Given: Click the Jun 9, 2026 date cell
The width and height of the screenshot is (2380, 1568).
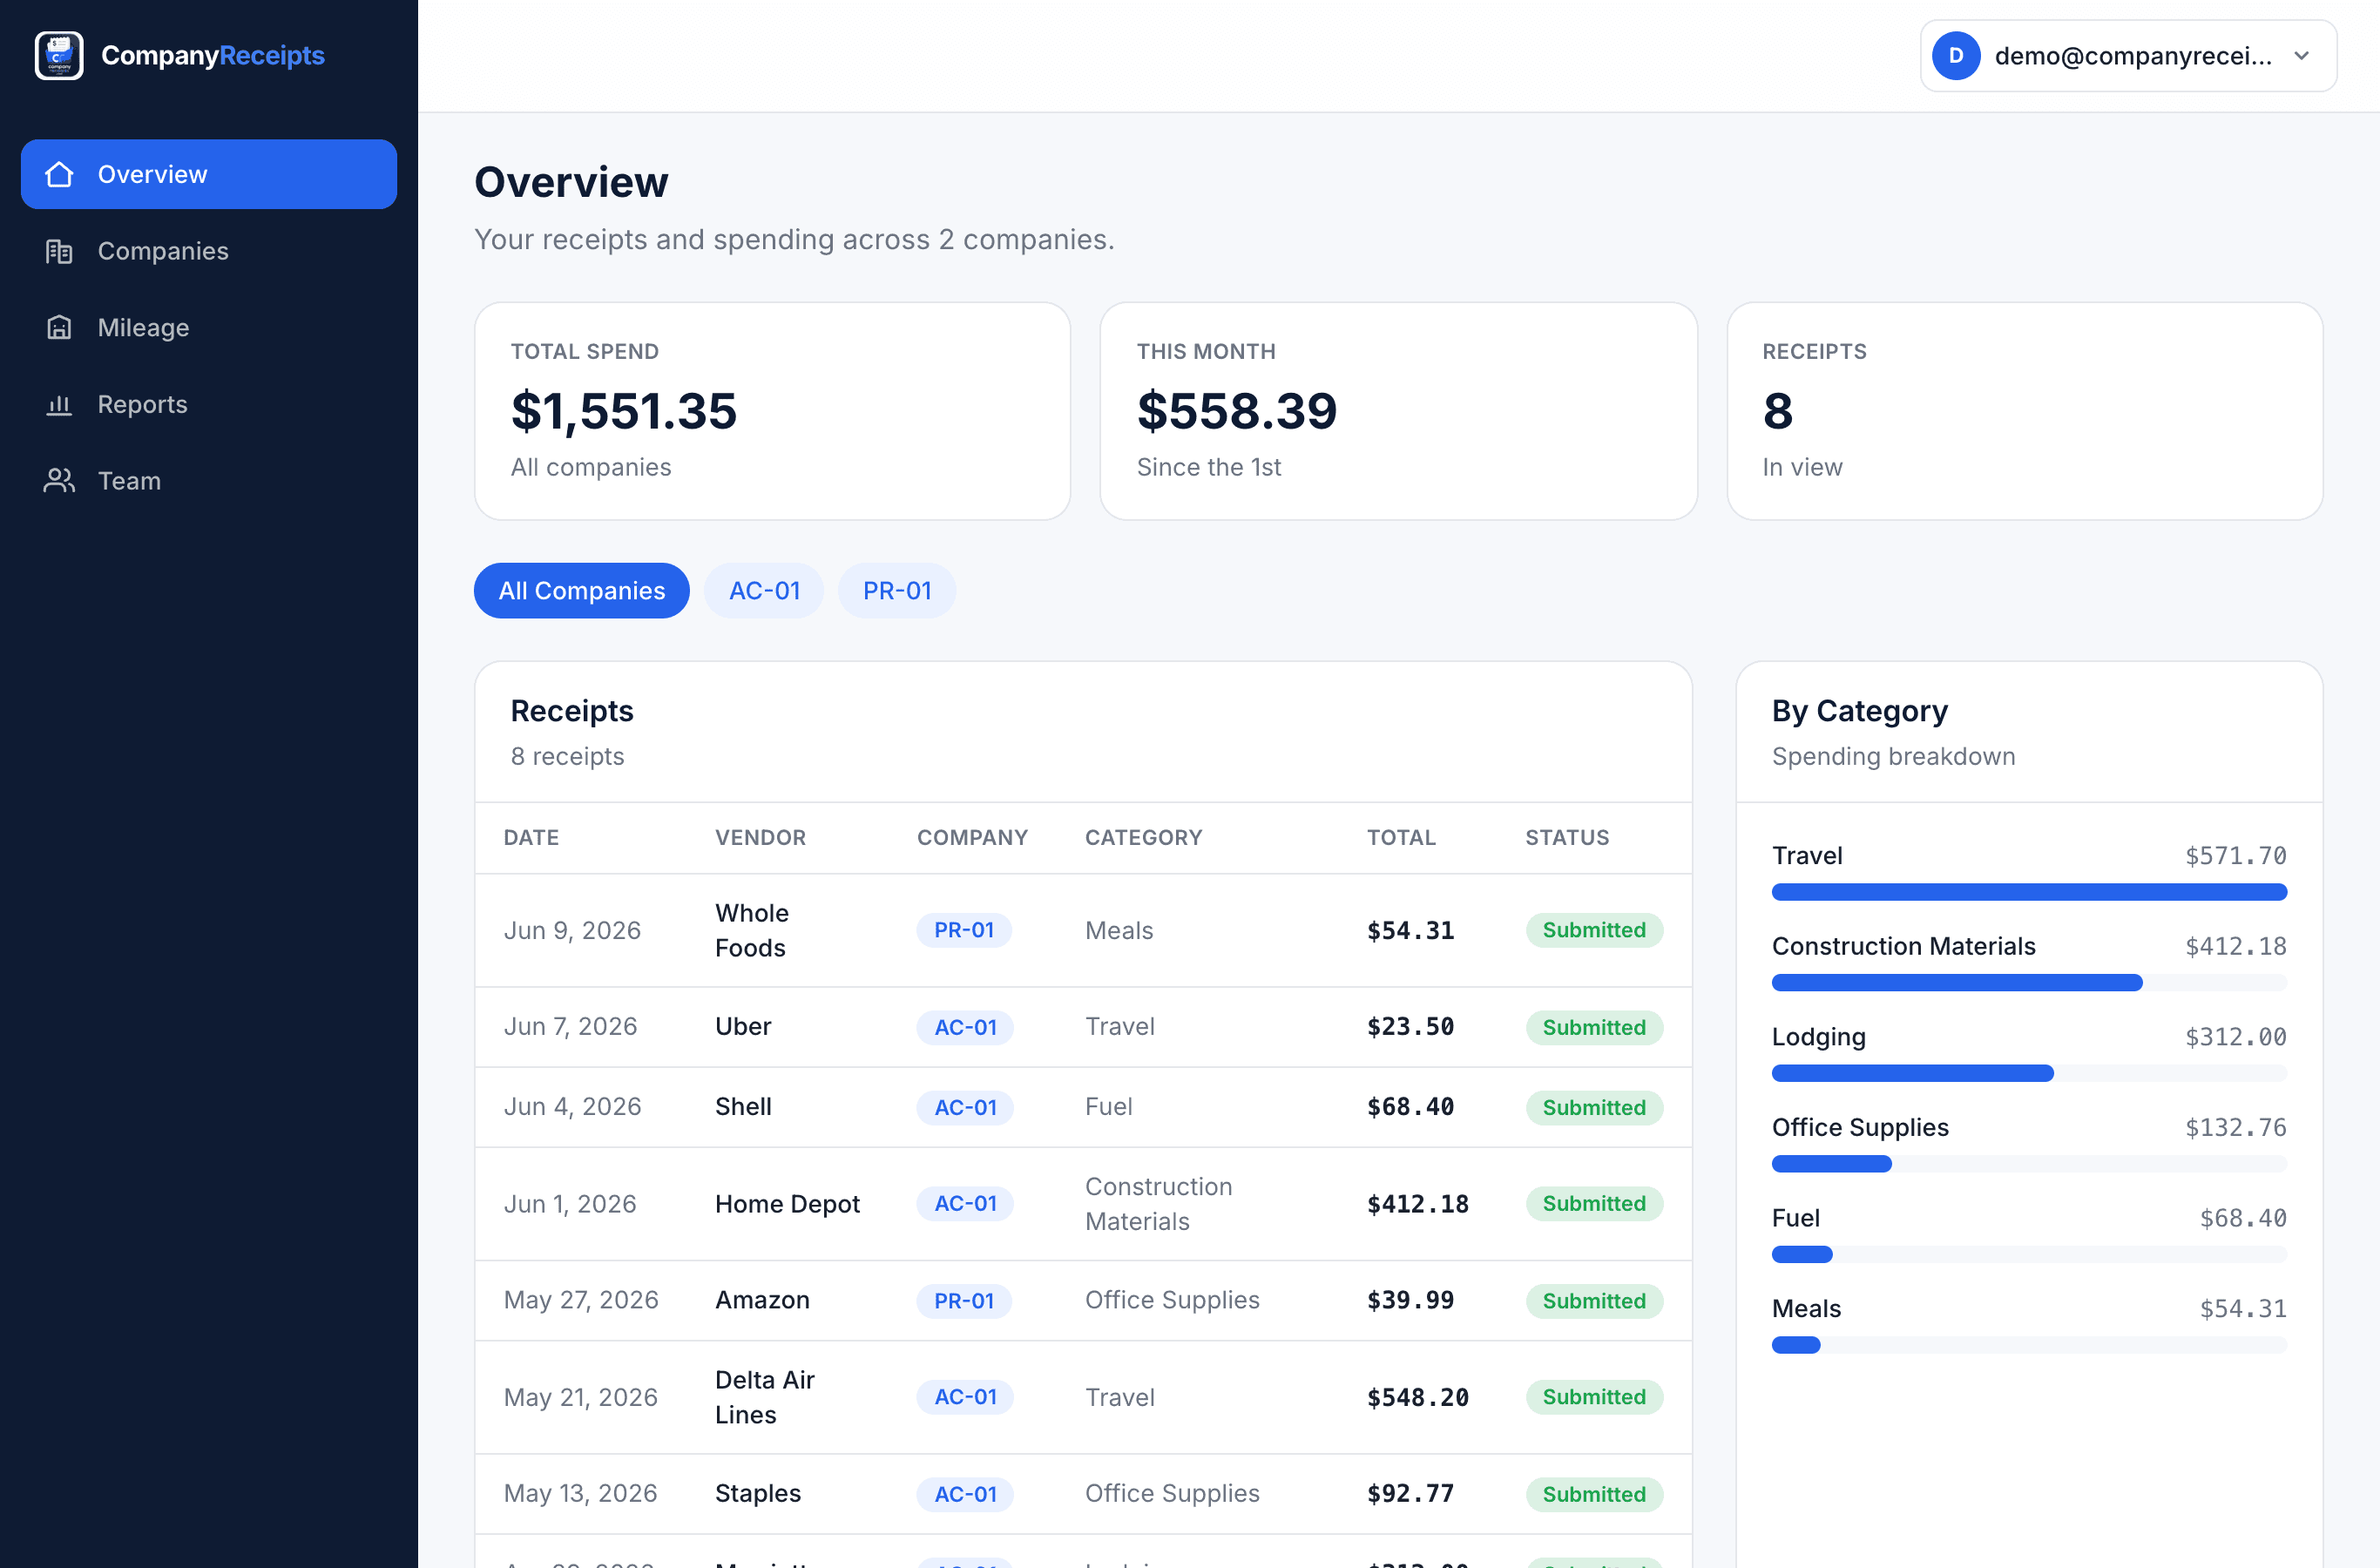Looking at the screenshot, I should (572, 930).
